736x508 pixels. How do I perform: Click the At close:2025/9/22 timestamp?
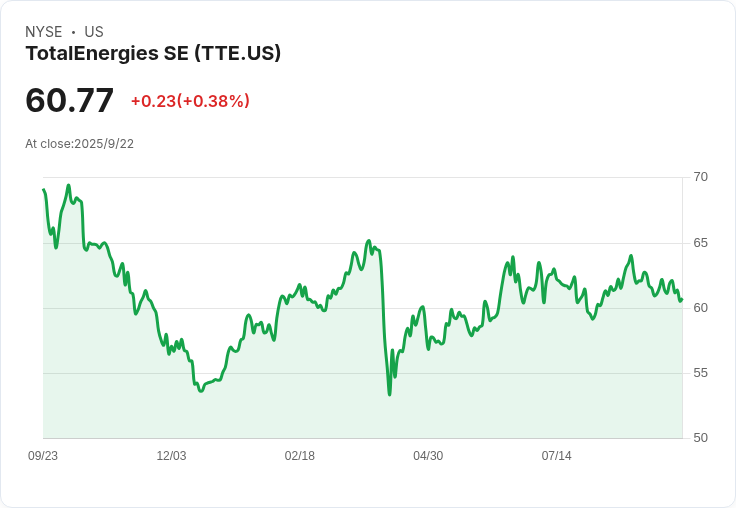pos(79,144)
